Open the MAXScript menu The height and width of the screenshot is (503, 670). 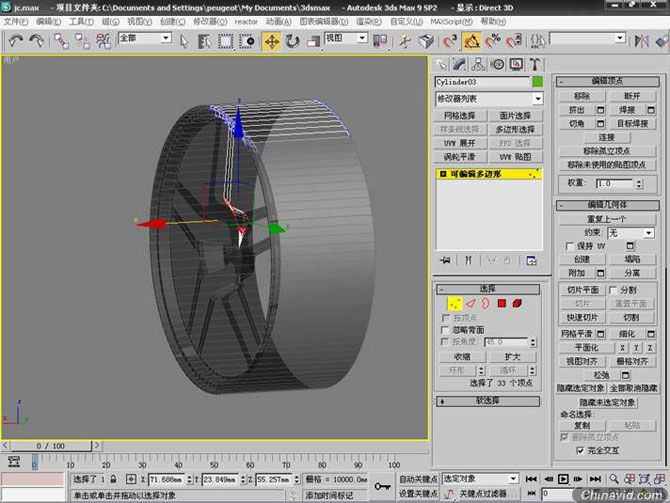(x=452, y=21)
